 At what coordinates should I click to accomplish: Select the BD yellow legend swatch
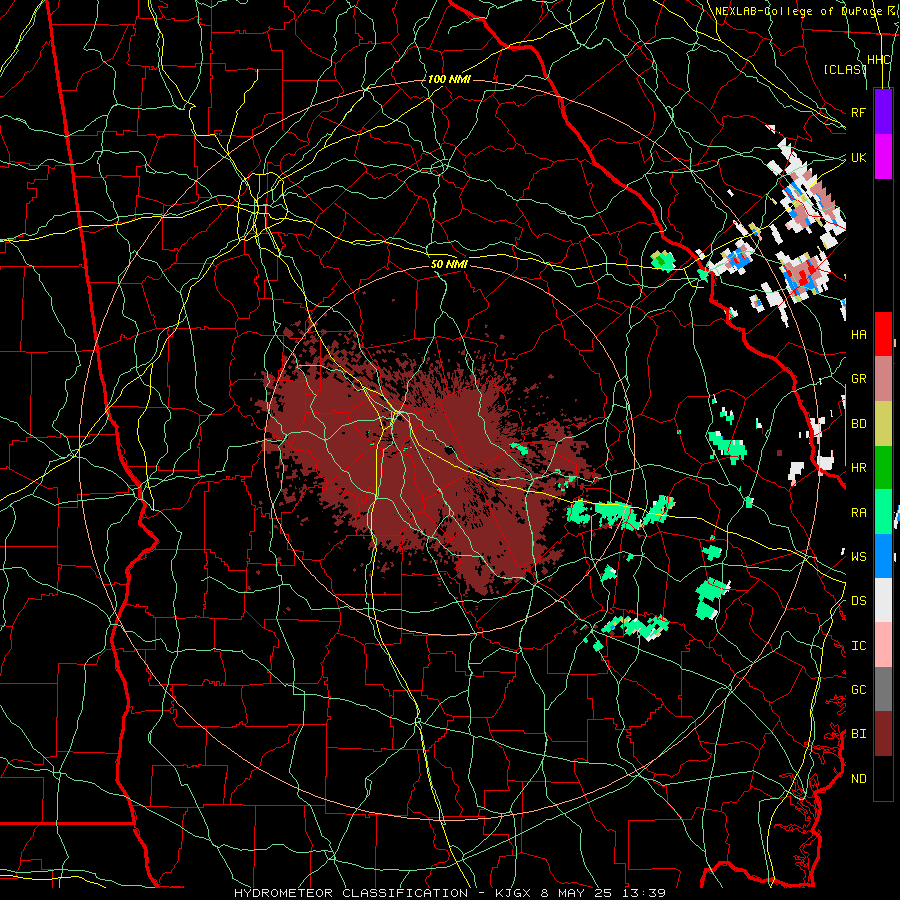click(883, 423)
